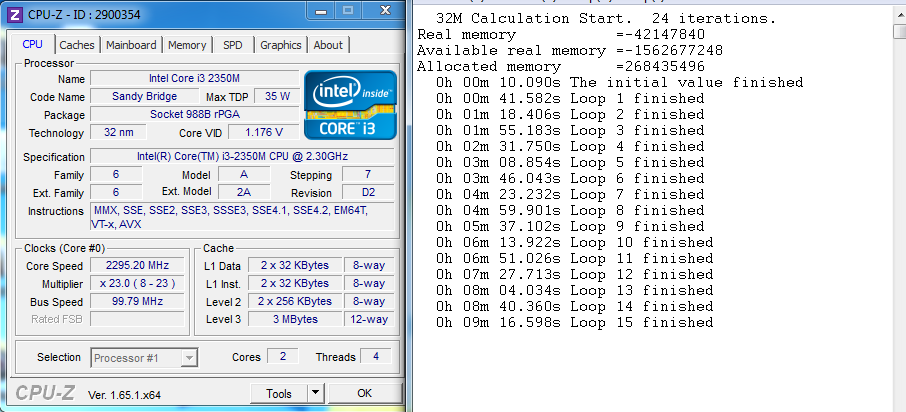Click the Family value 6
906x412 pixels.
116,175
